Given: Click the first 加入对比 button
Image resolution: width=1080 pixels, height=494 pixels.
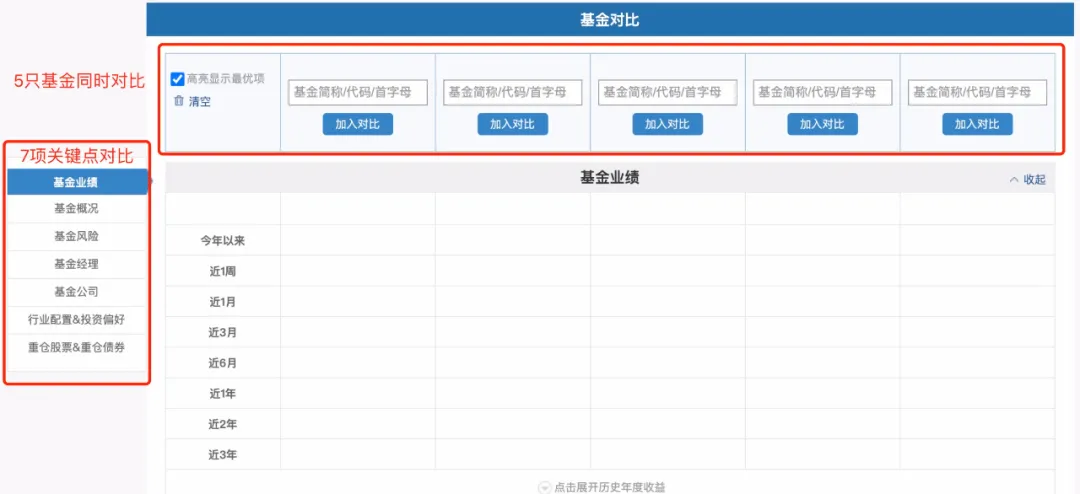Looking at the screenshot, I should pos(357,124).
